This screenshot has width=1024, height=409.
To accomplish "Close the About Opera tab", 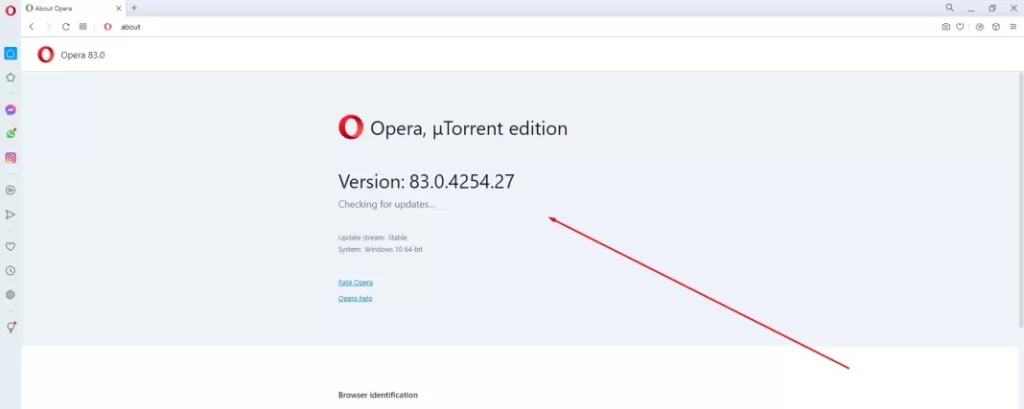I will (x=118, y=8).
